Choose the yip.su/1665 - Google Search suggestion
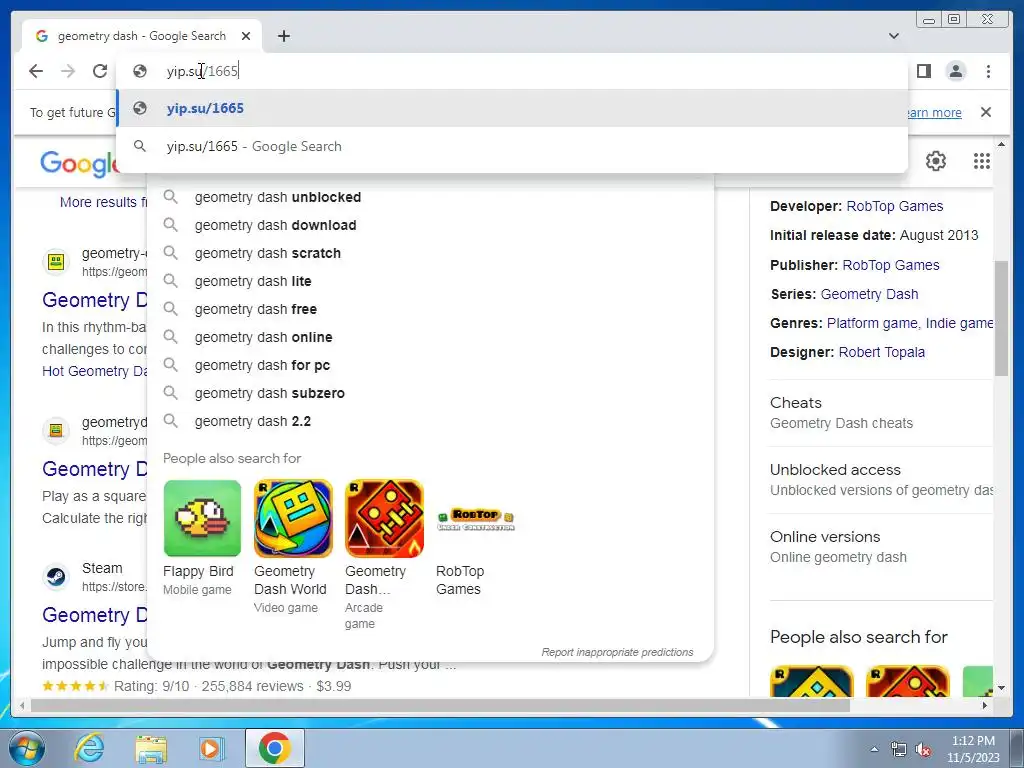1024x768 pixels. (x=512, y=146)
